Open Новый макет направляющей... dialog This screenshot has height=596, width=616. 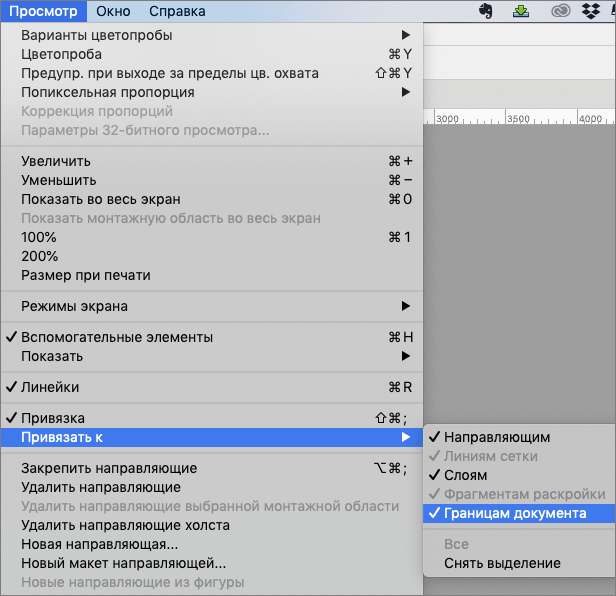[212, 563]
